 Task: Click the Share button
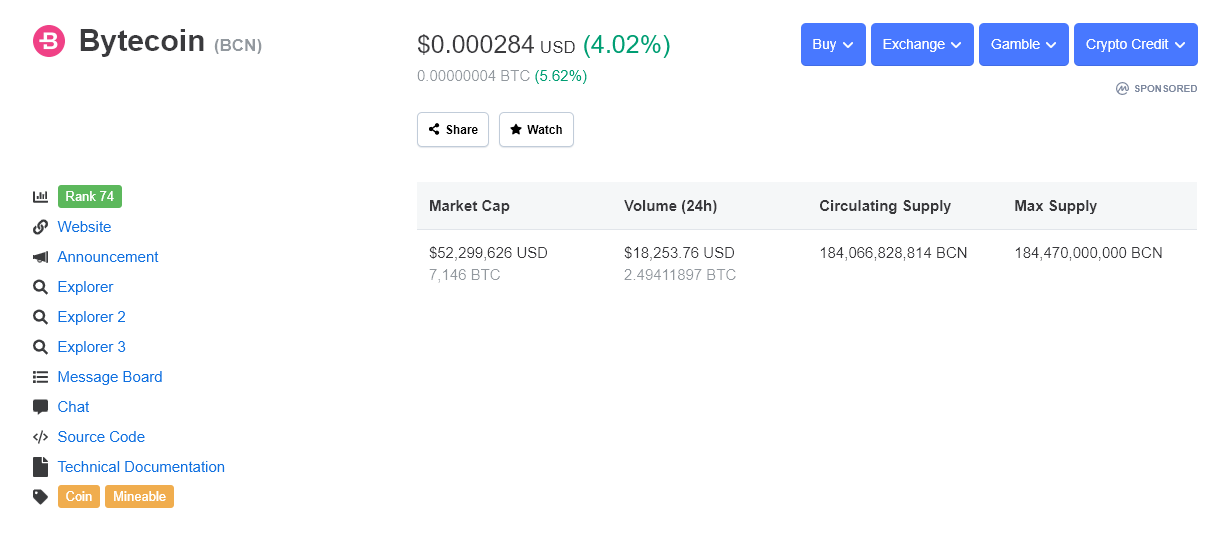point(453,130)
